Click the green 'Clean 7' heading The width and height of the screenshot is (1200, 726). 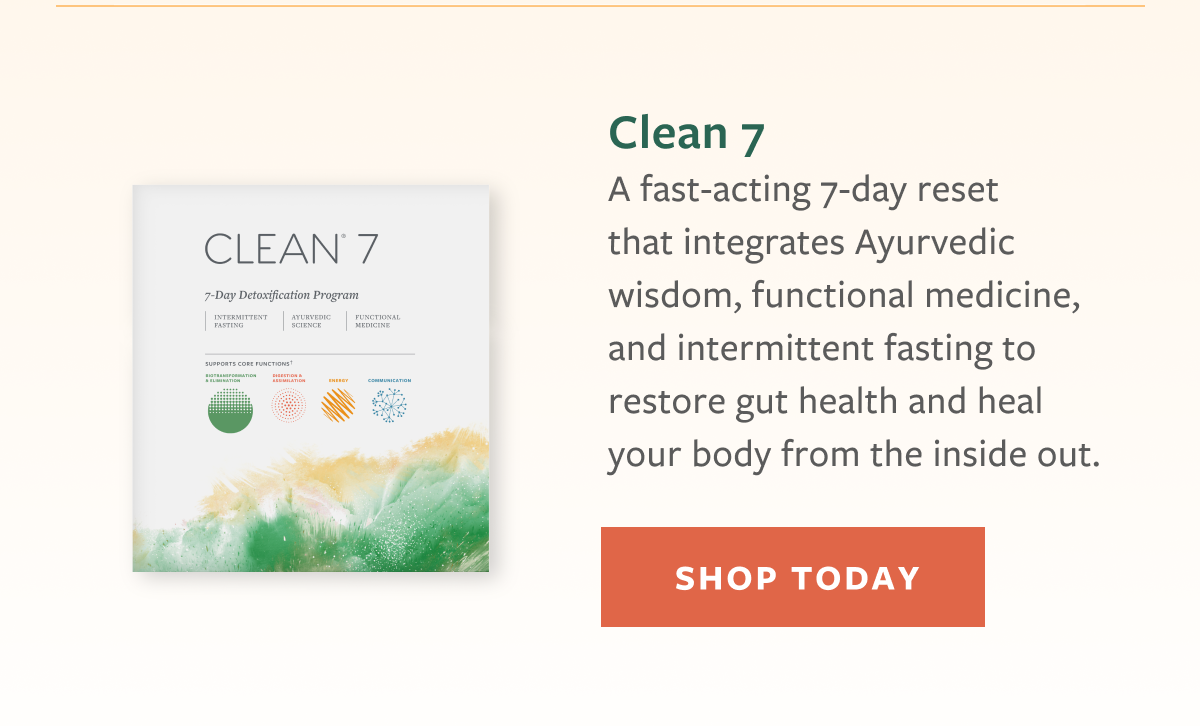coord(687,134)
